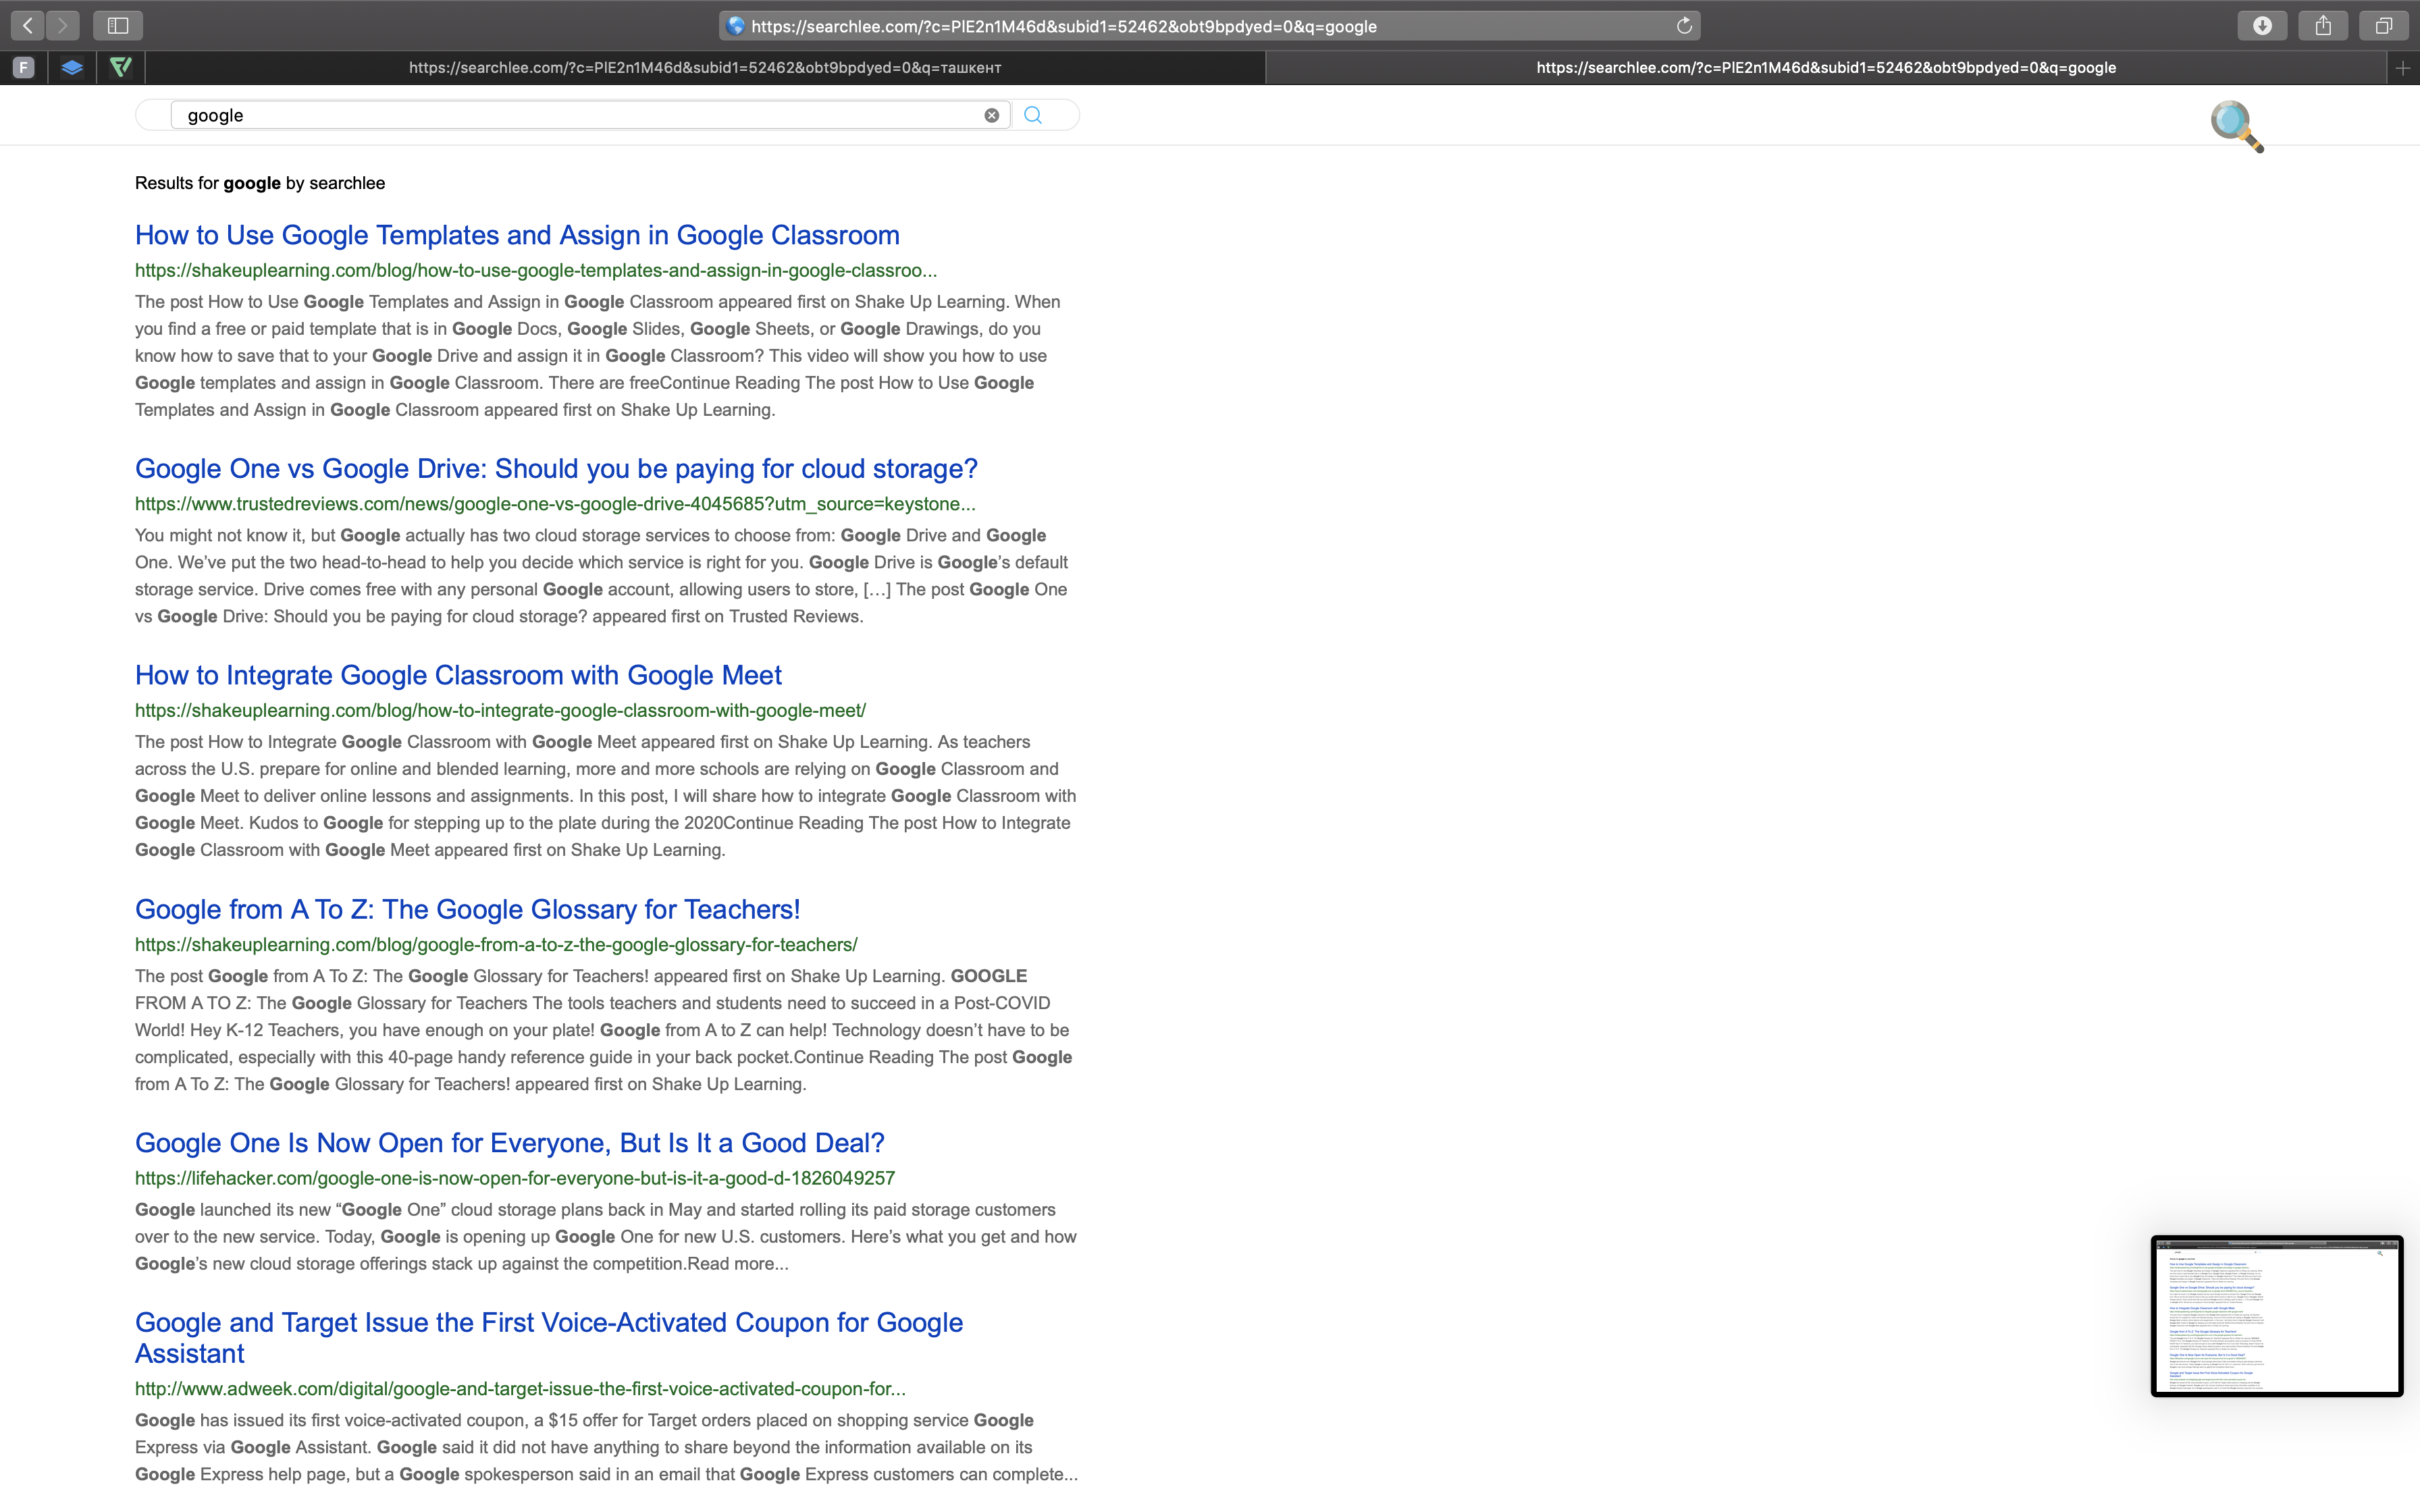Screen dimensions: 2420x1512
Task: Switch to the q=google search tab
Action: click(1826, 68)
